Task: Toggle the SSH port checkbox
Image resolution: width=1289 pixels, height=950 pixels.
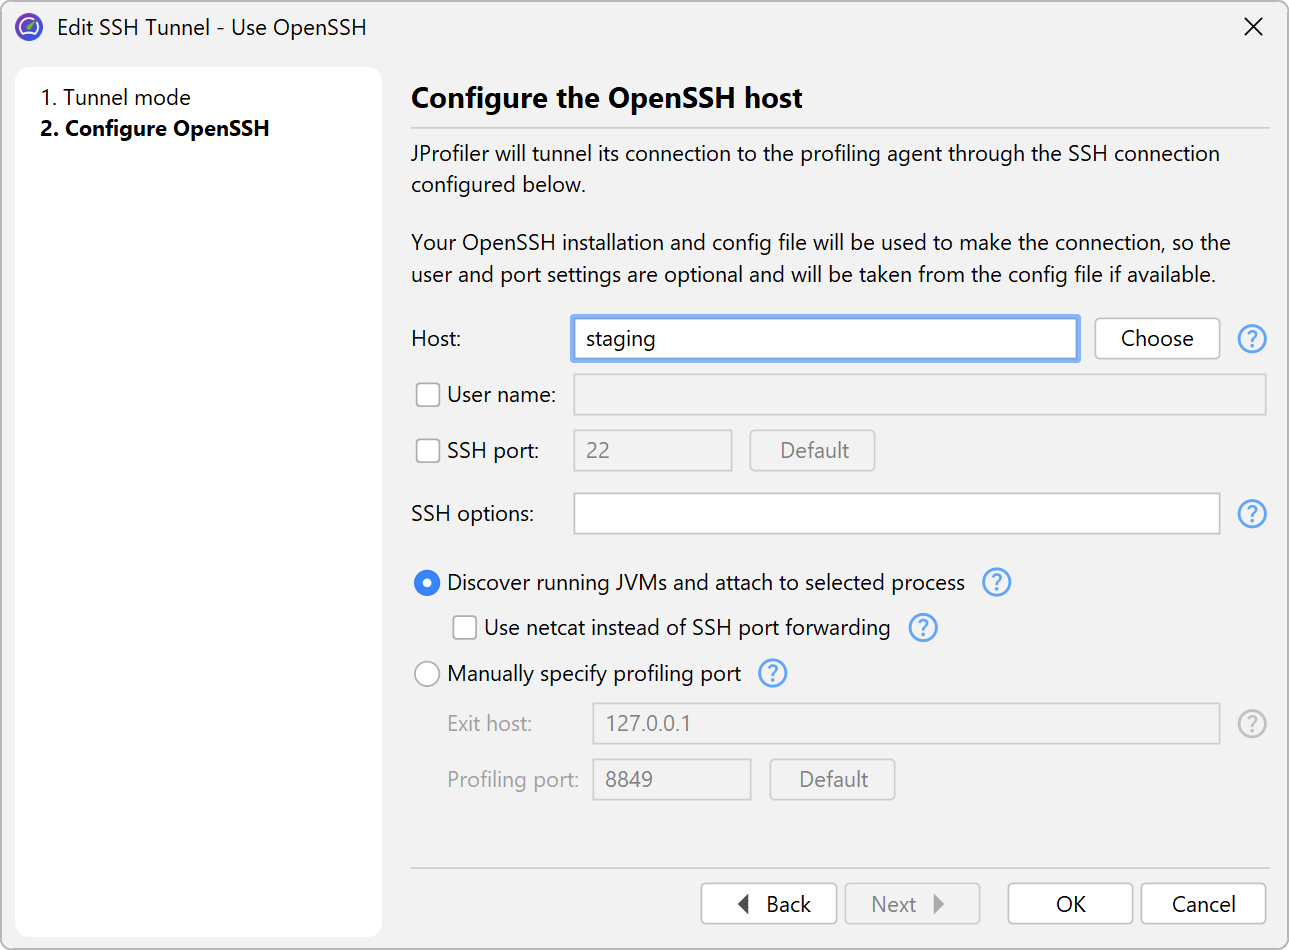Action: 428,451
